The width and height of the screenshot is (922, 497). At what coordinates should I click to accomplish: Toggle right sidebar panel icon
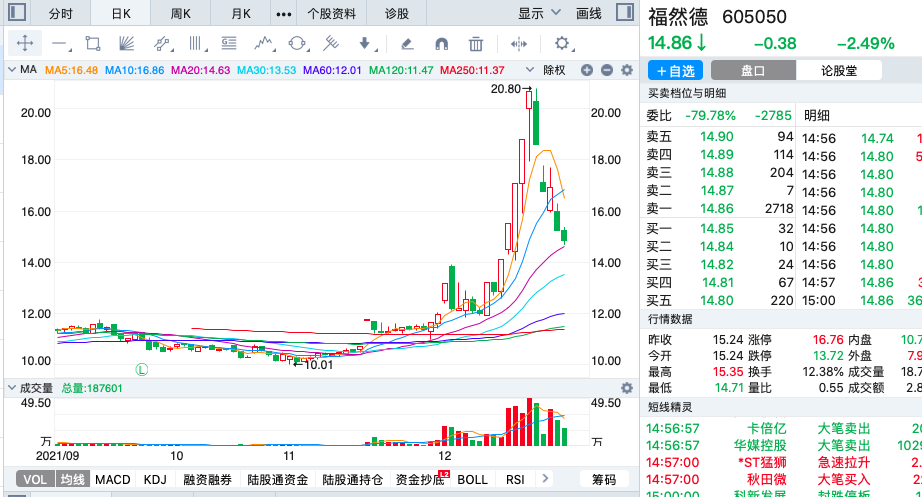(624, 12)
